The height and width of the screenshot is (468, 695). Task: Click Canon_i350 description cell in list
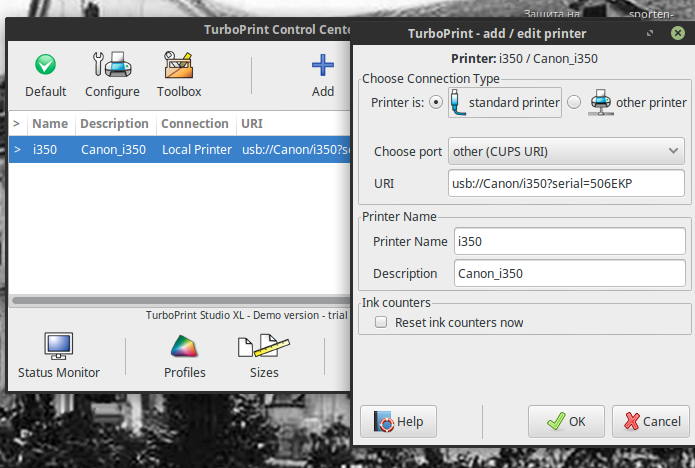coord(113,149)
